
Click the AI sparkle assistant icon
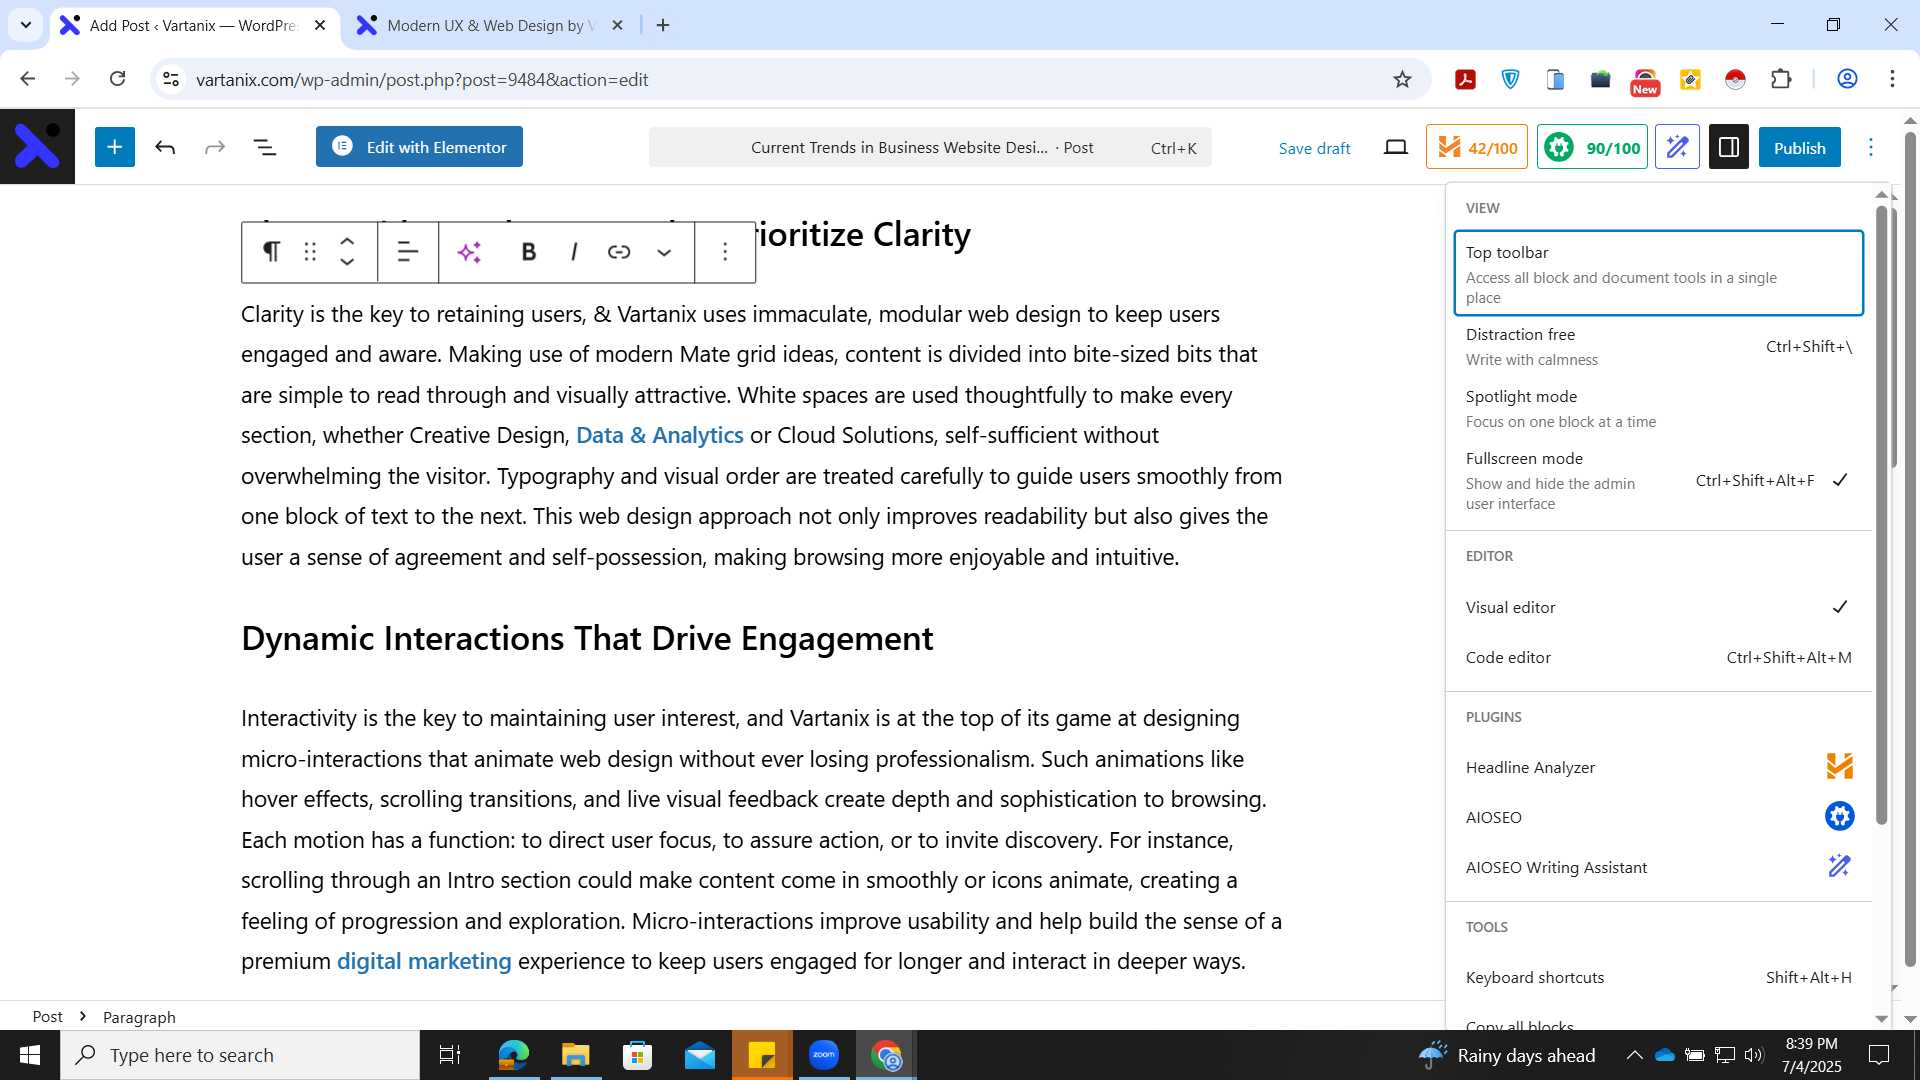[469, 252]
